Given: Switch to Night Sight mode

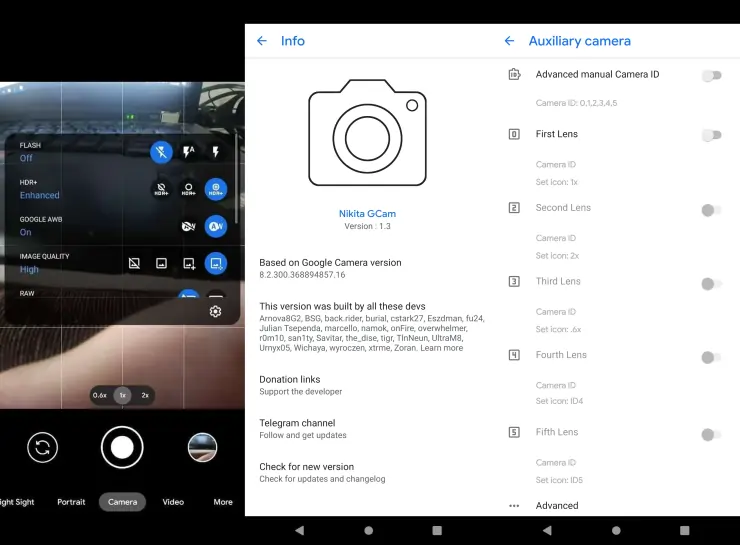Looking at the screenshot, I should [17, 502].
